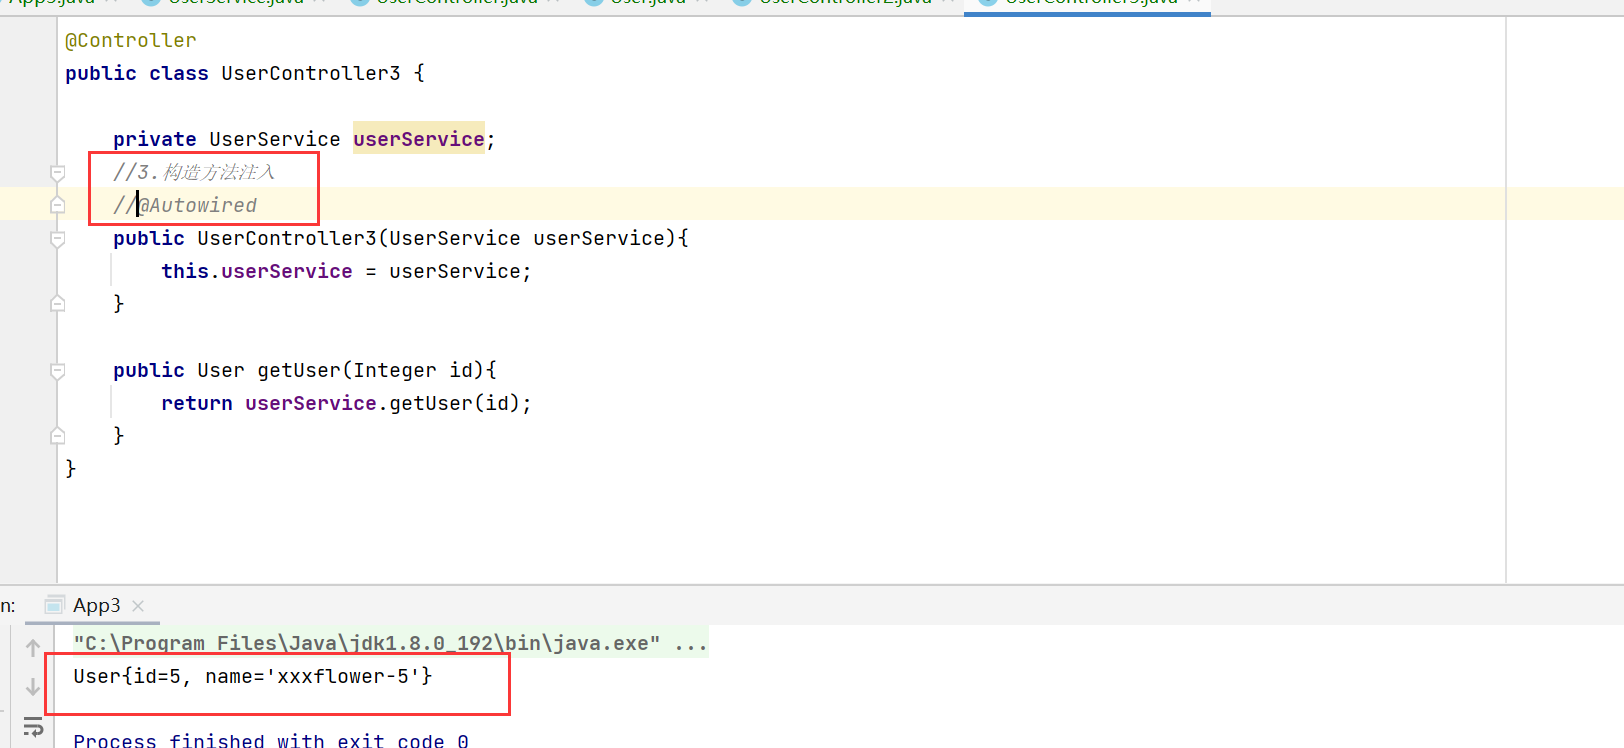Viewport: 1624px width, 748px height.
Task: Click the commented //@Autowired line
Action: [185, 205]
